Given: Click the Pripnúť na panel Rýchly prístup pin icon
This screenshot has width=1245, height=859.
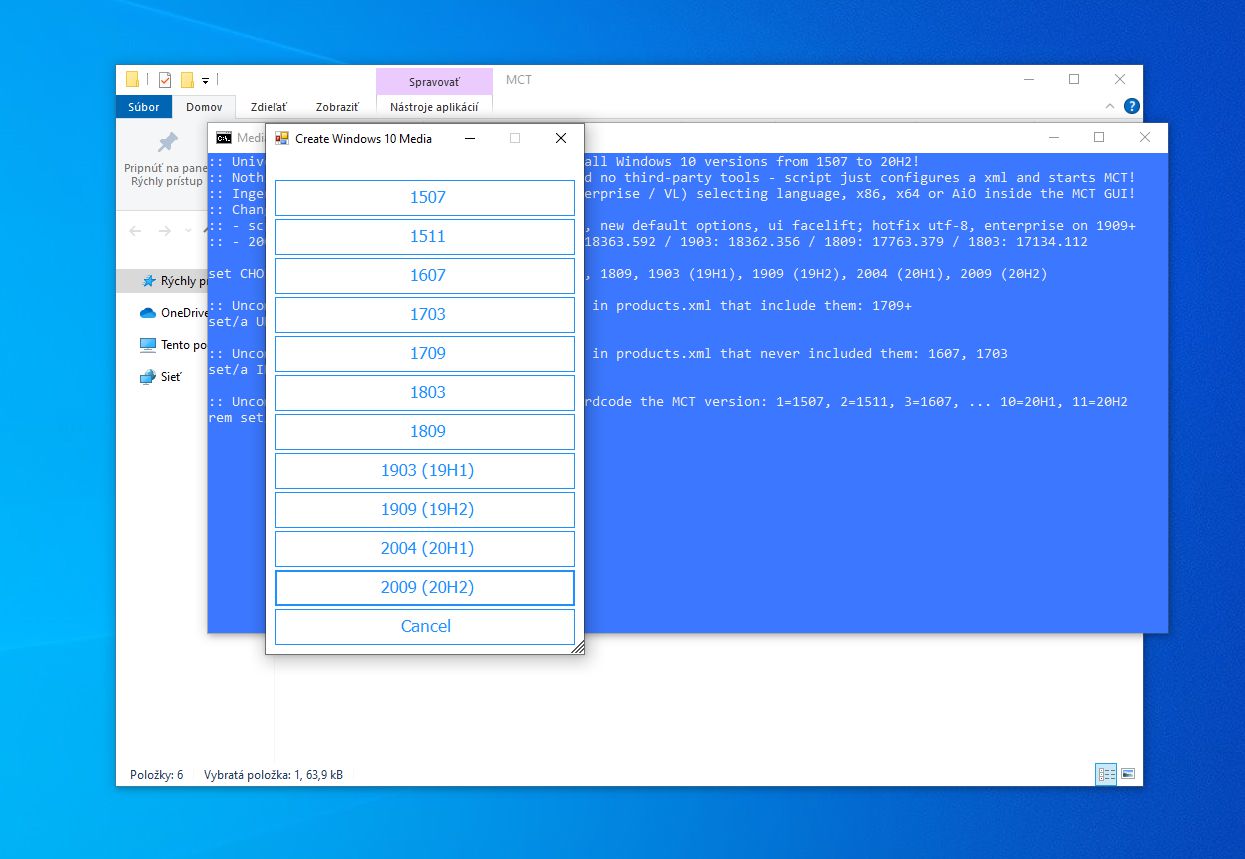Looking at the screenshot, I should pyautogui.click(x=168, y=142).
